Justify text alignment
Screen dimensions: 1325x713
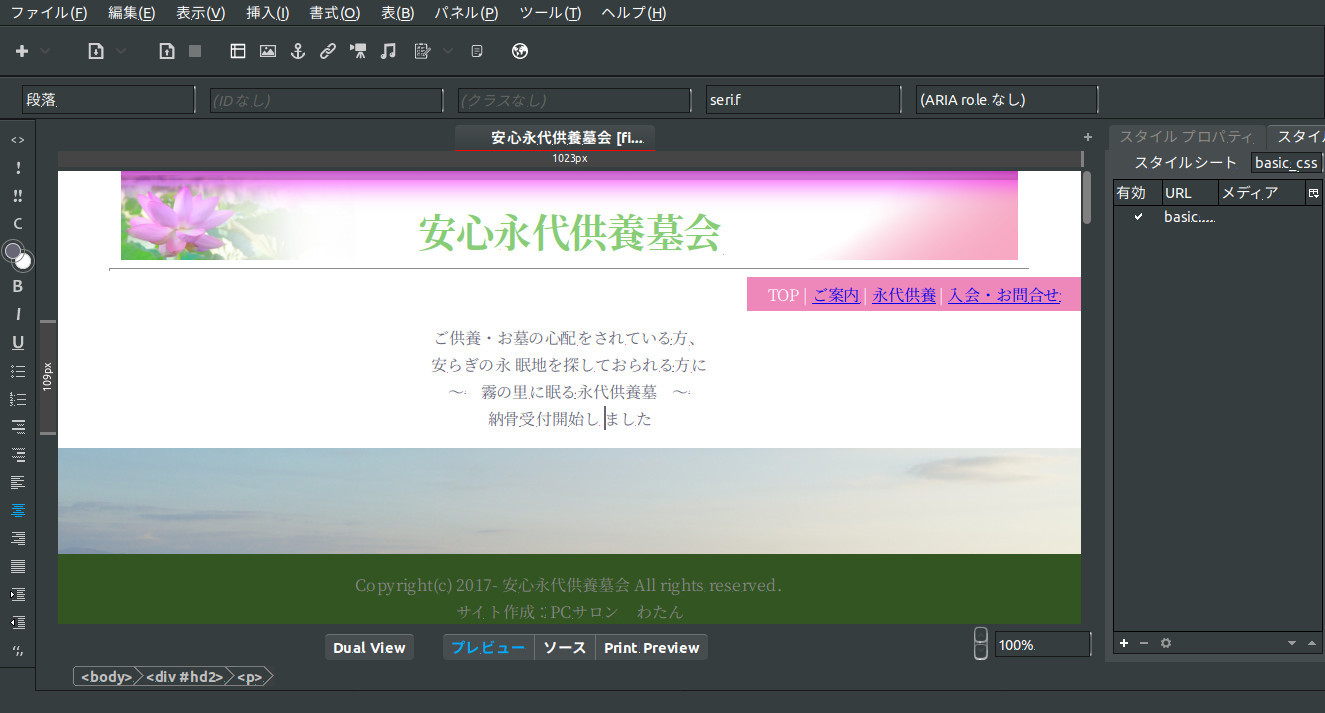(x=18, y=566)
